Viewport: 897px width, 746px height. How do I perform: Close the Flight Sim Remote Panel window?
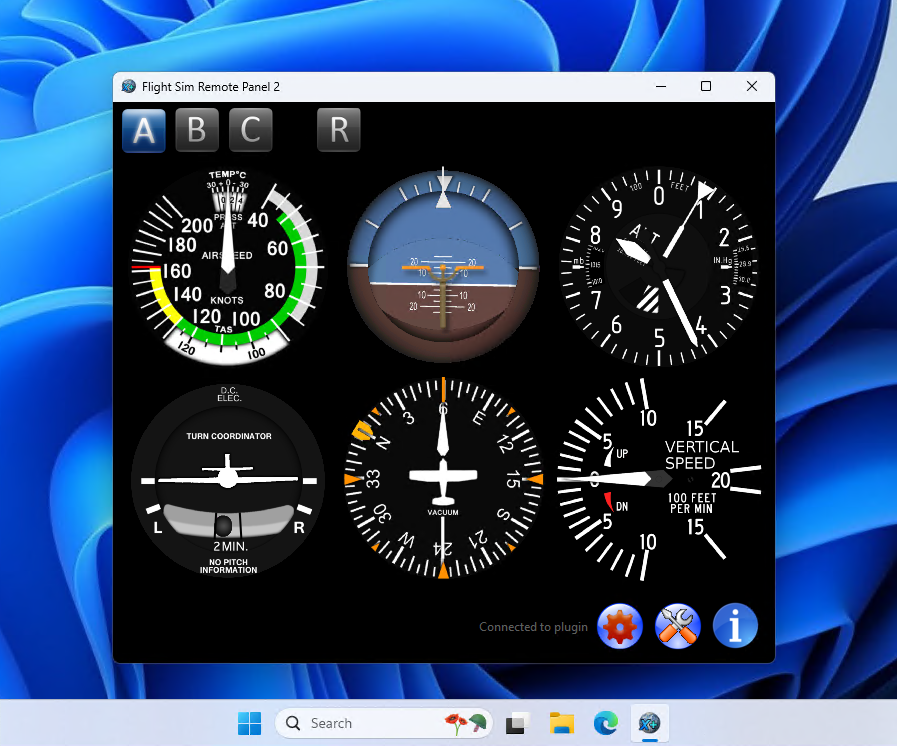pyautogui.click(x=752, y=86)
